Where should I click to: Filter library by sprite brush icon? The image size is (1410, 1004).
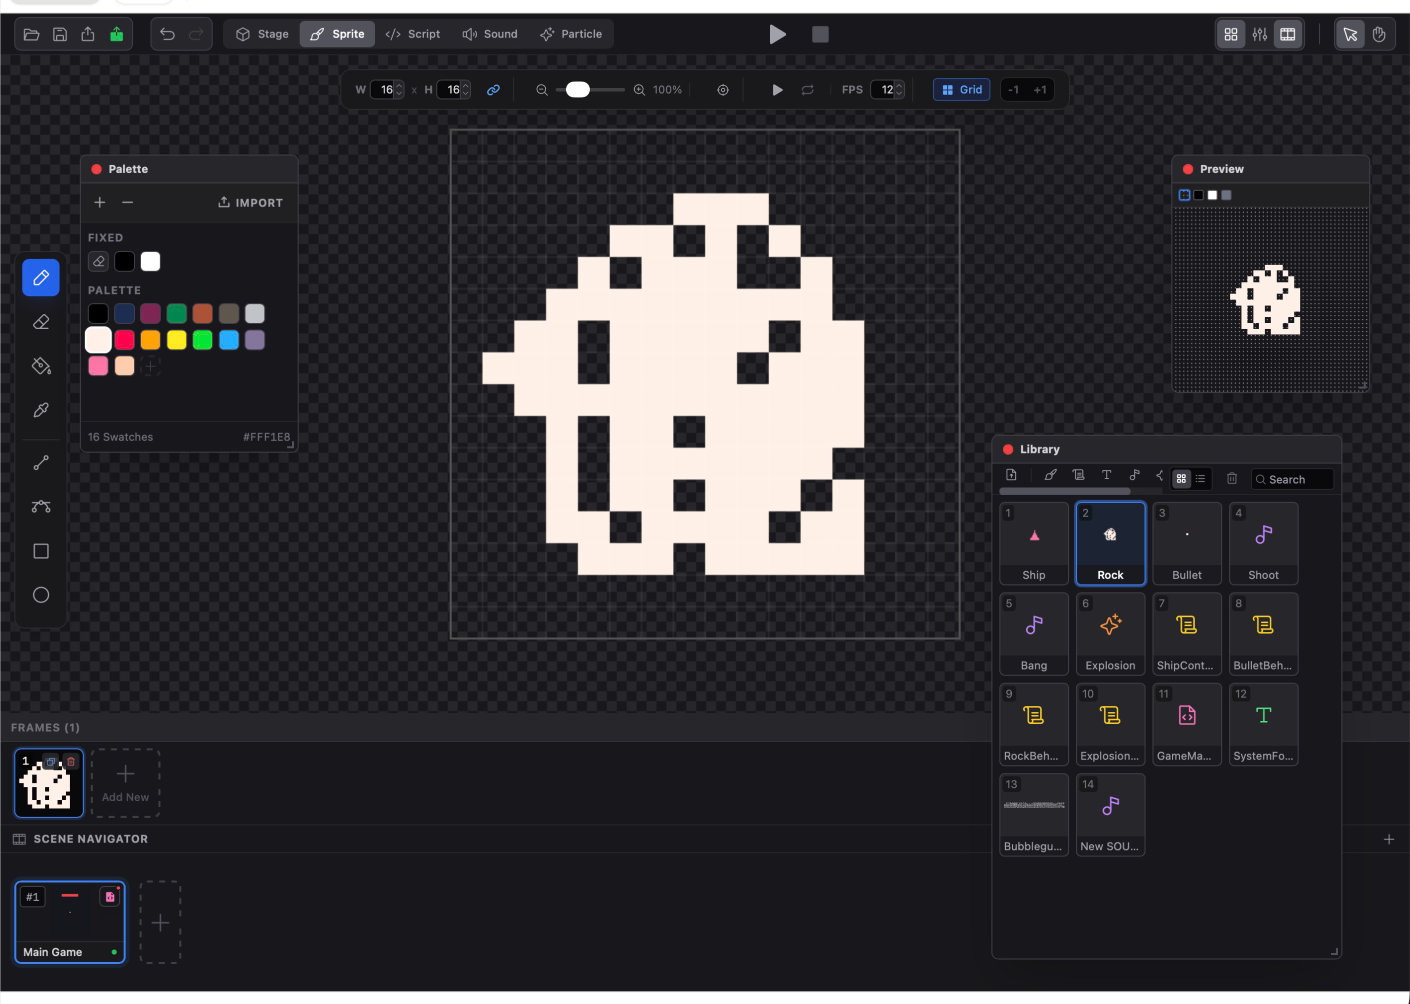tap(1050, 475)
